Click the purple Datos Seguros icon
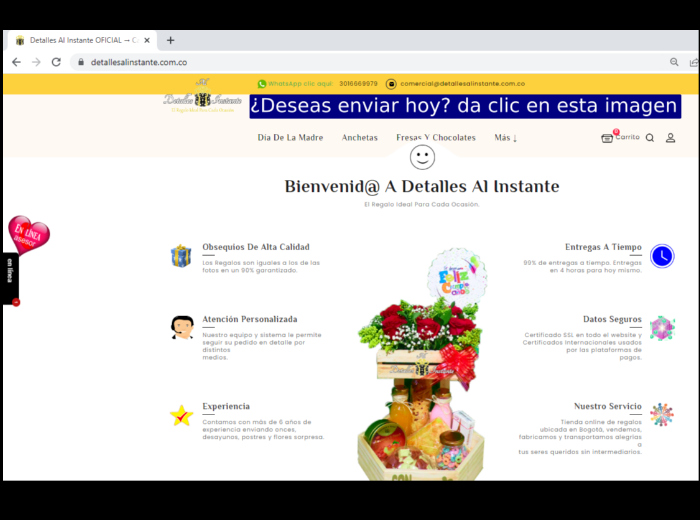The width and height of the screenshot is (700, 520). 662,329
